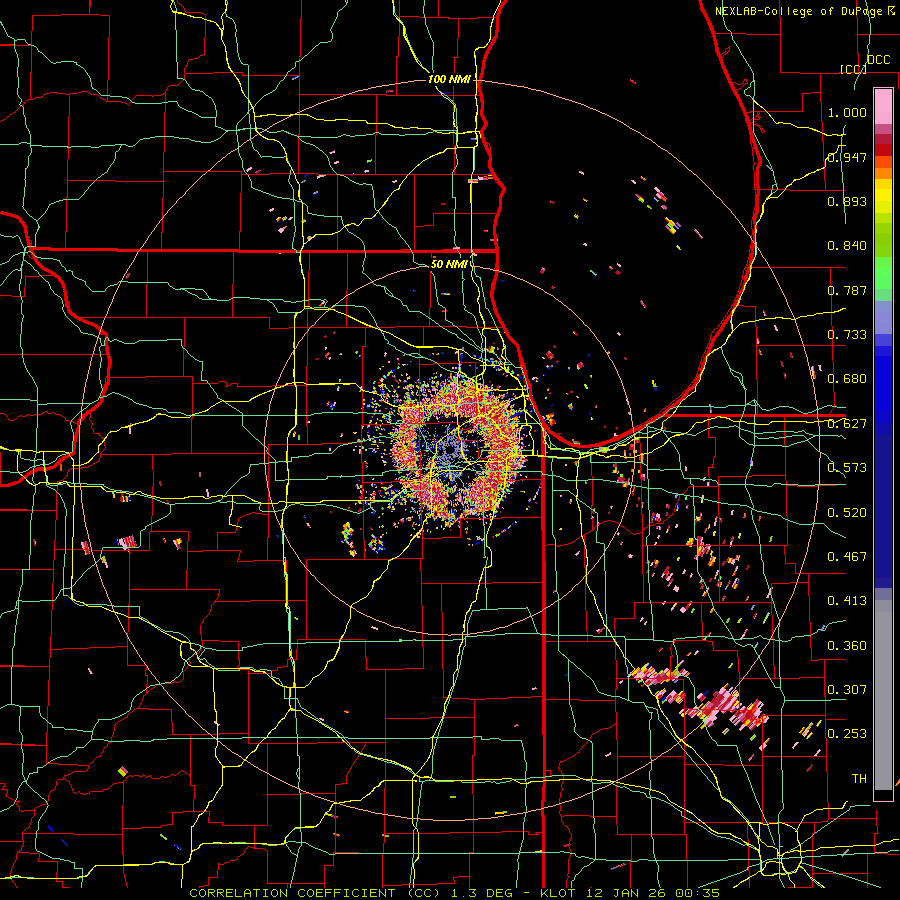Click the "TH" threshold label on the legend
900x900 pixels.
[859, 779]
